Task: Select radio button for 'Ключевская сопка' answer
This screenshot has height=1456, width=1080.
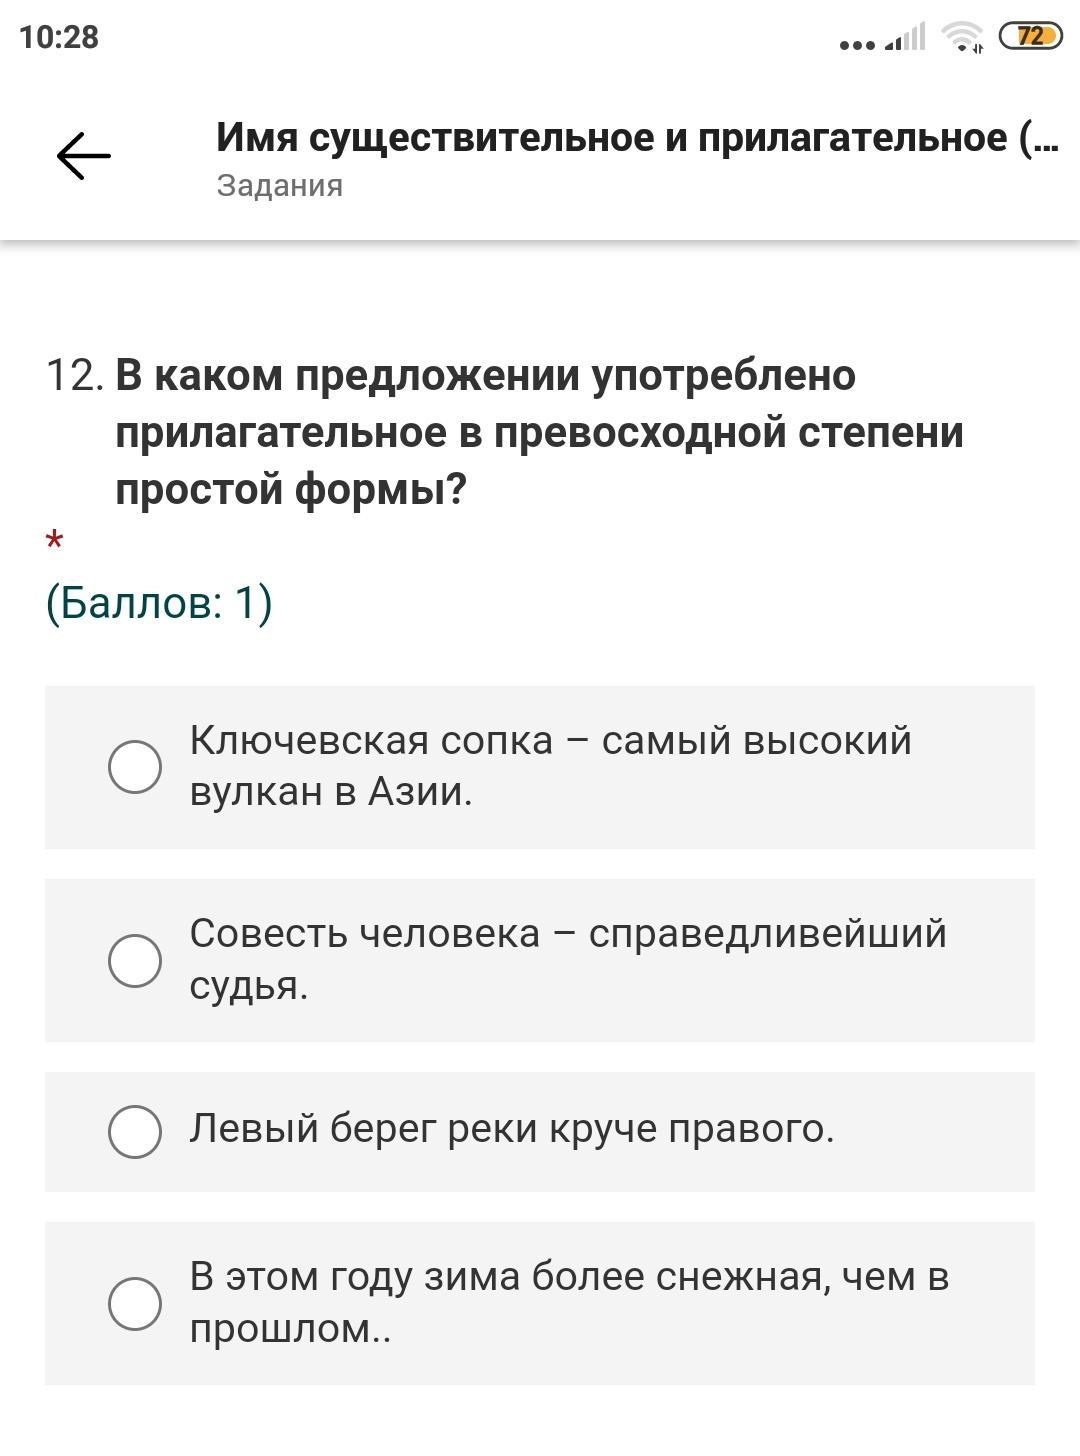Action: [x=135, y=767]
